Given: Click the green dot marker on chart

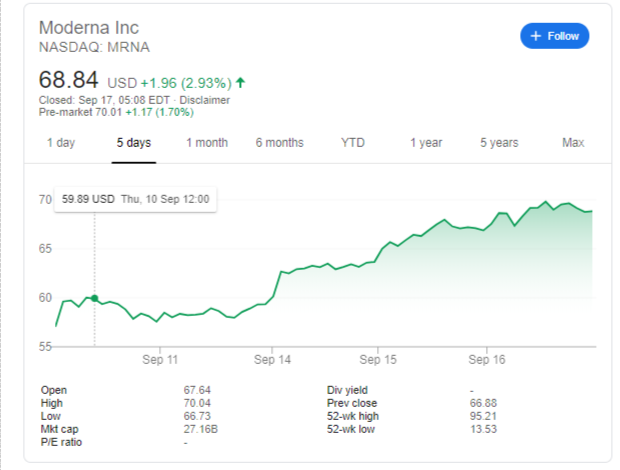Looking at the screenshot, I should [95, 298].
